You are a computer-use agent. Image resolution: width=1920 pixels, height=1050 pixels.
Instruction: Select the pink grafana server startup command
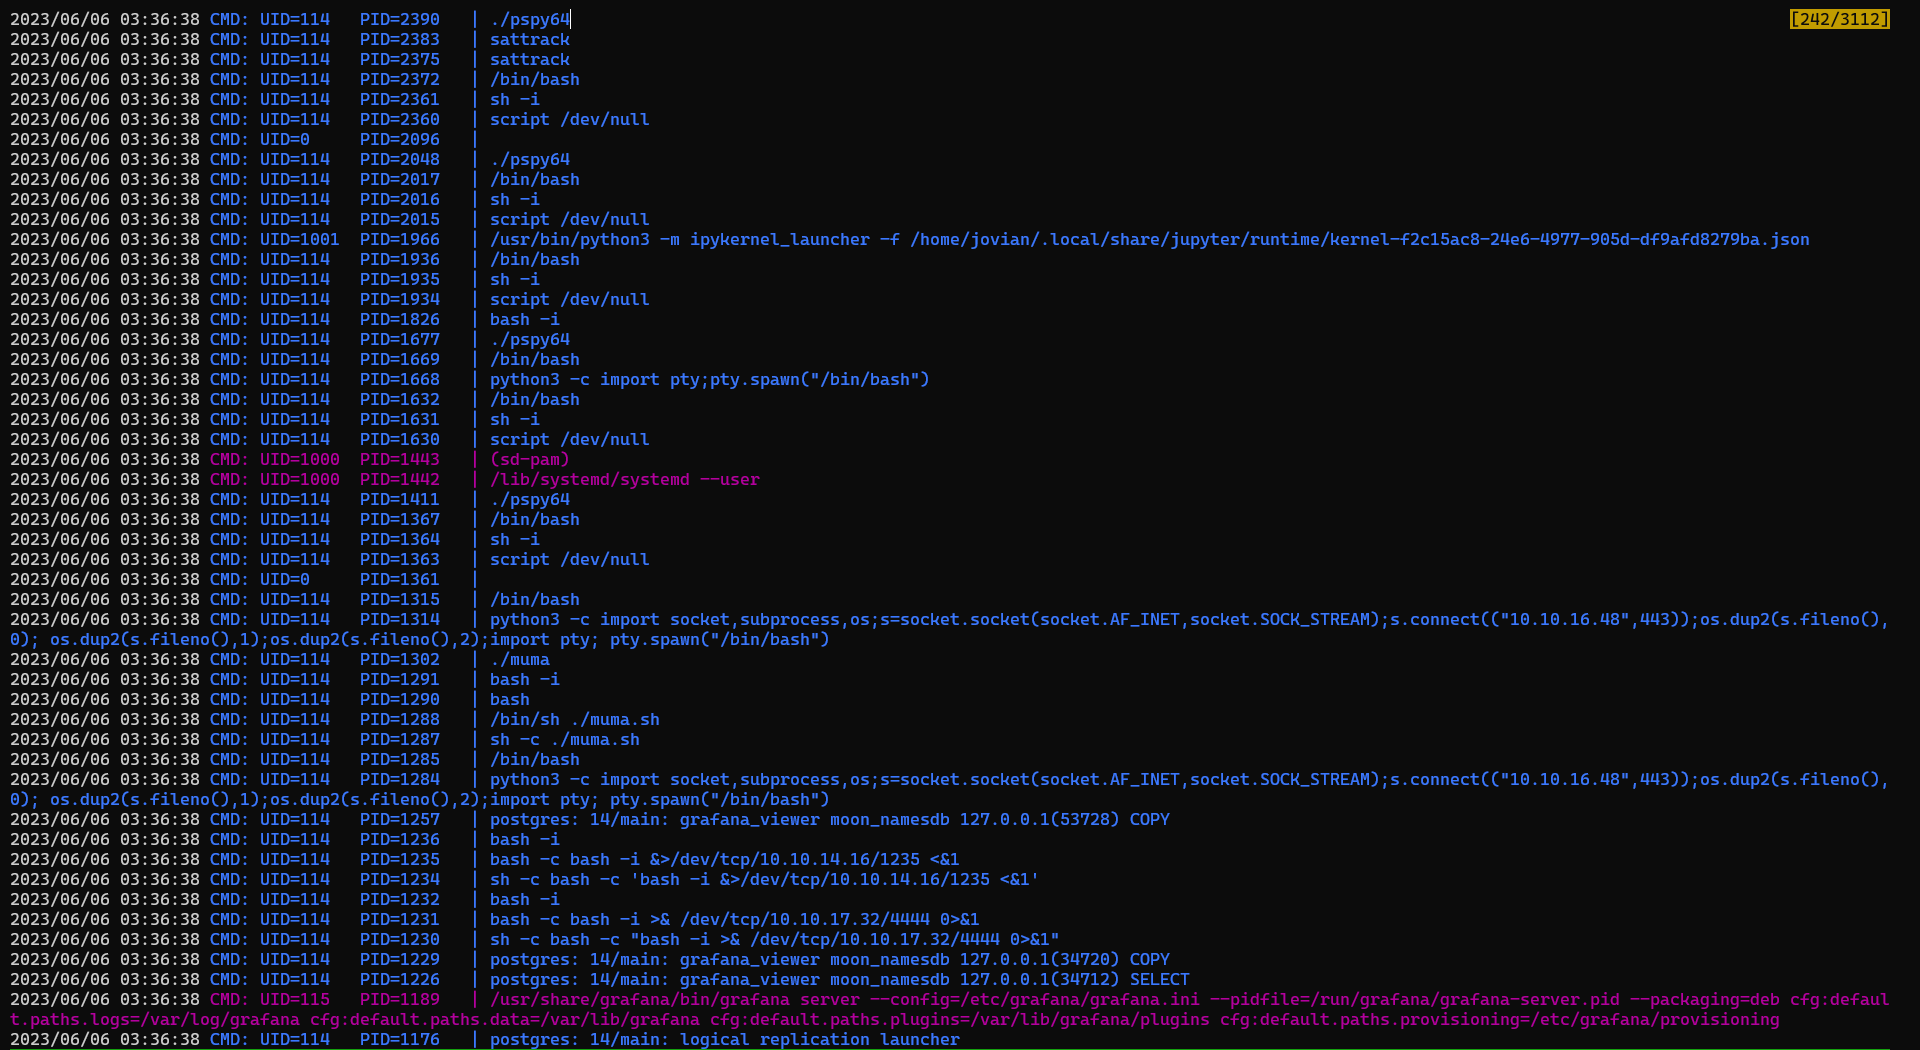1000,999
